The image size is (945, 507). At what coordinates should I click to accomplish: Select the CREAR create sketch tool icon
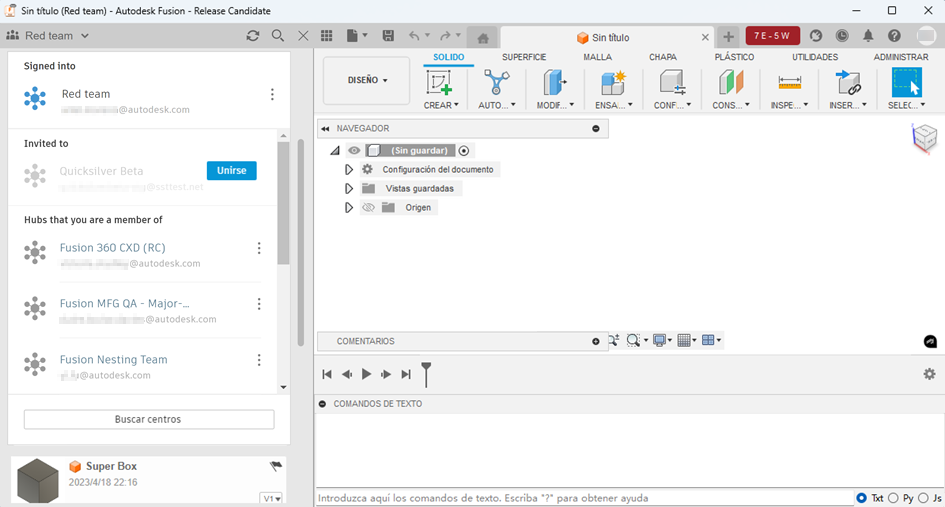(x=439, y=83)
